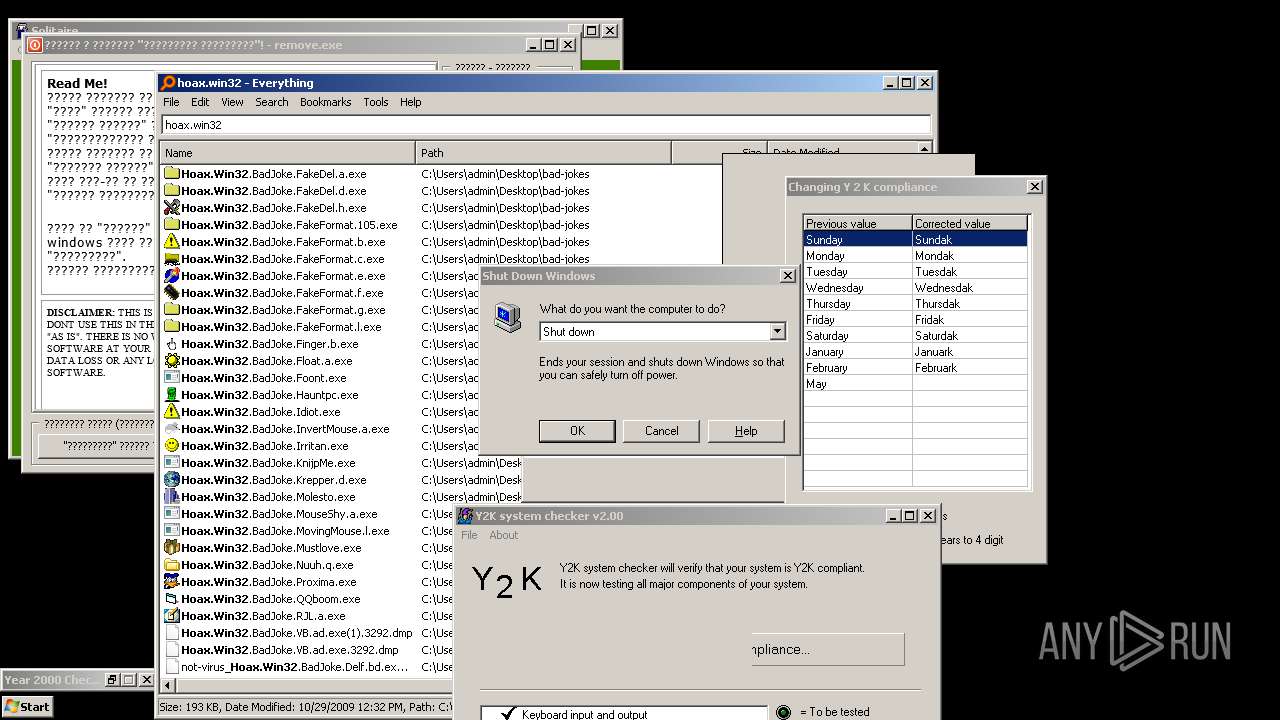This screenshot has height=720, width=1280.
Task: Sort results by the Name column header
Action: 288,153
